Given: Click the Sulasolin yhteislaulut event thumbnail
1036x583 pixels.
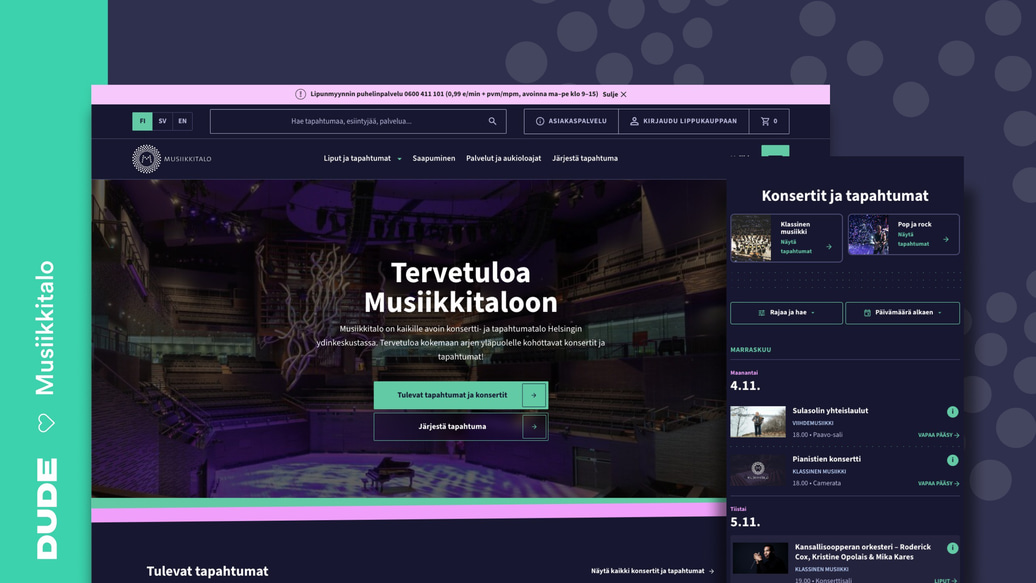Looking at the screenshot, I should point(758,422).
